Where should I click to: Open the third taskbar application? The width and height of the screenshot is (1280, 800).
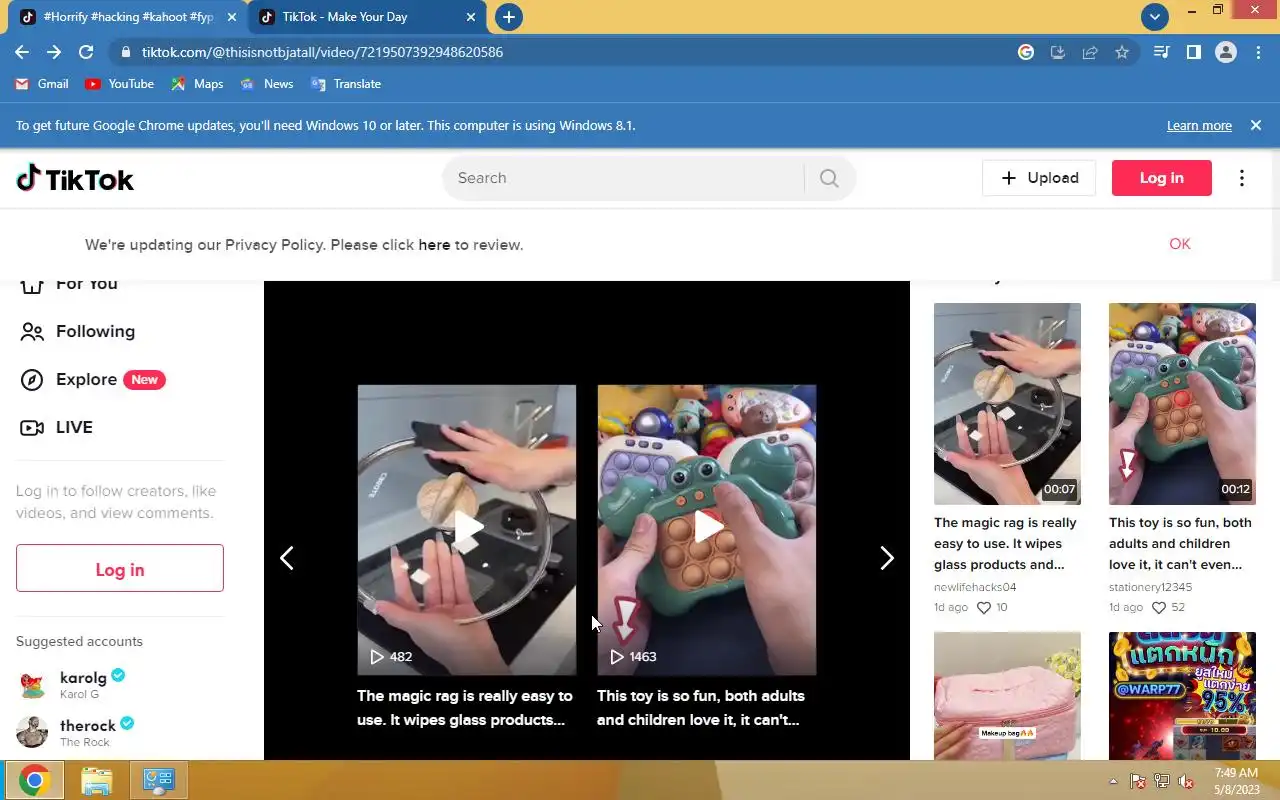point(158,780)
